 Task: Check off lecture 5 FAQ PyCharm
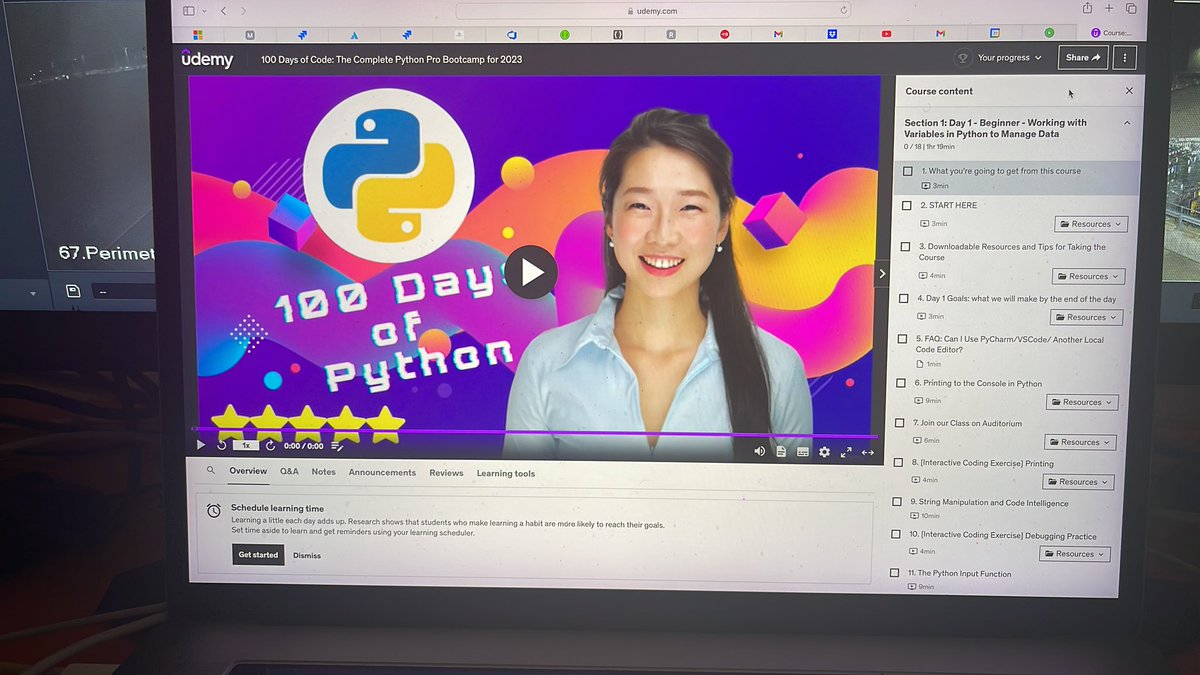click(903, 339)
